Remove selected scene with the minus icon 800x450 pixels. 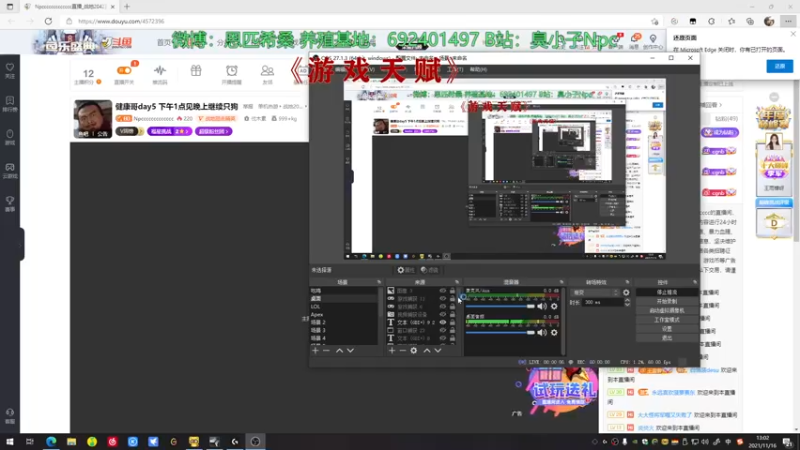coord(327,351)
